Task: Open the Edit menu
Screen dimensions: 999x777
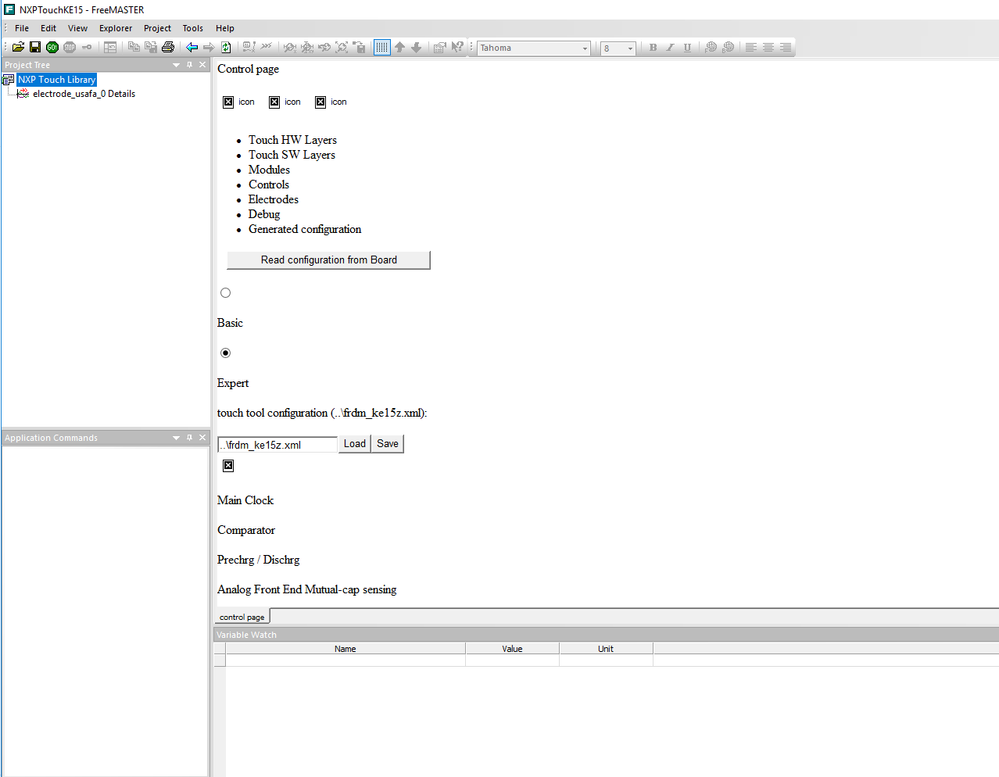Action: click(48, 28)
